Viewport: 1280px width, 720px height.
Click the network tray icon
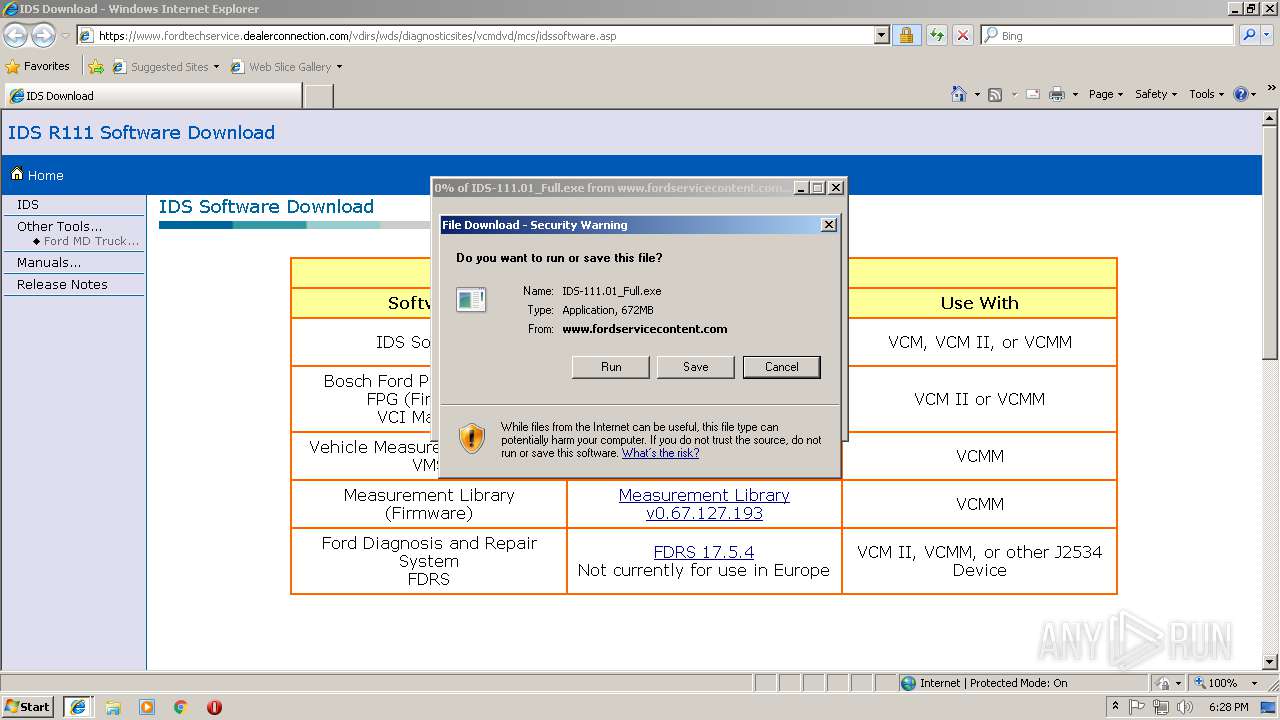[x=1161, y=707]
